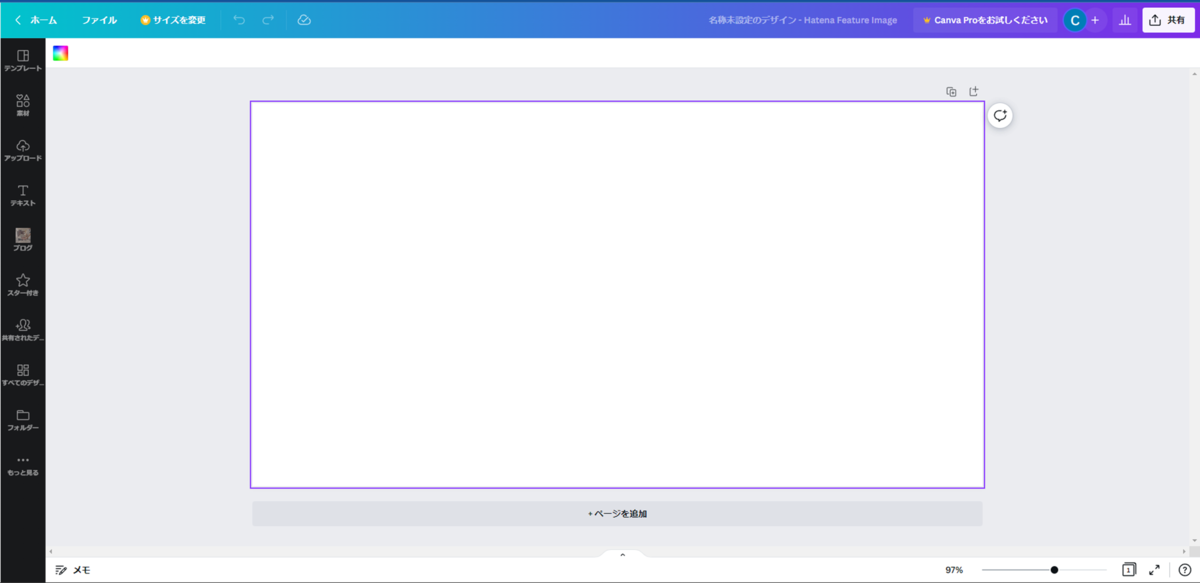Open All your designs sidebar panel
Screen dimensions: 1200x583
(23, 375)
